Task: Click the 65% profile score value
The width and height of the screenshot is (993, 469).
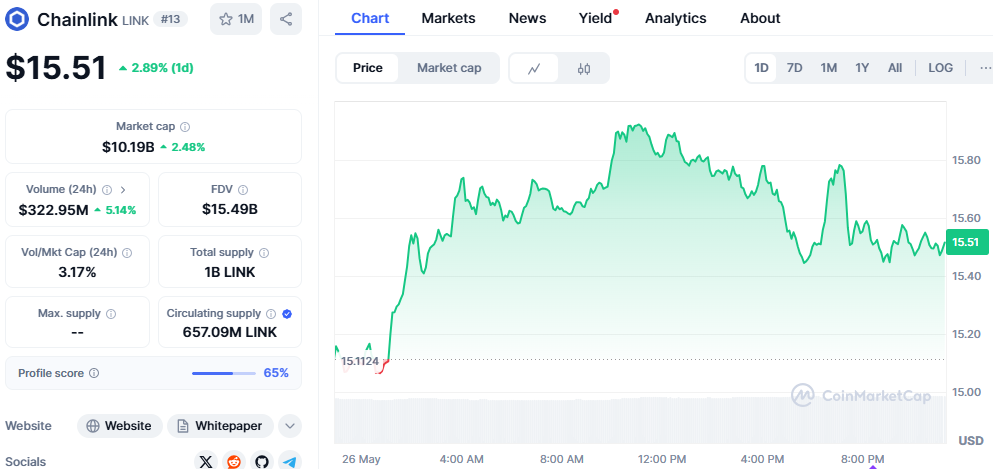Action: (x=276, y=373)
